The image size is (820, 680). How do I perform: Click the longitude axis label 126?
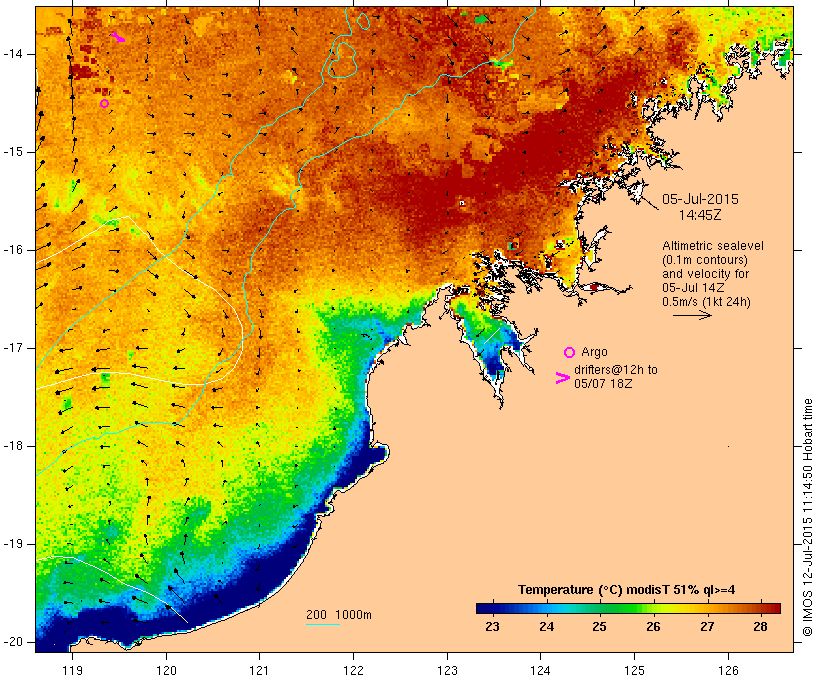[728, 671]
